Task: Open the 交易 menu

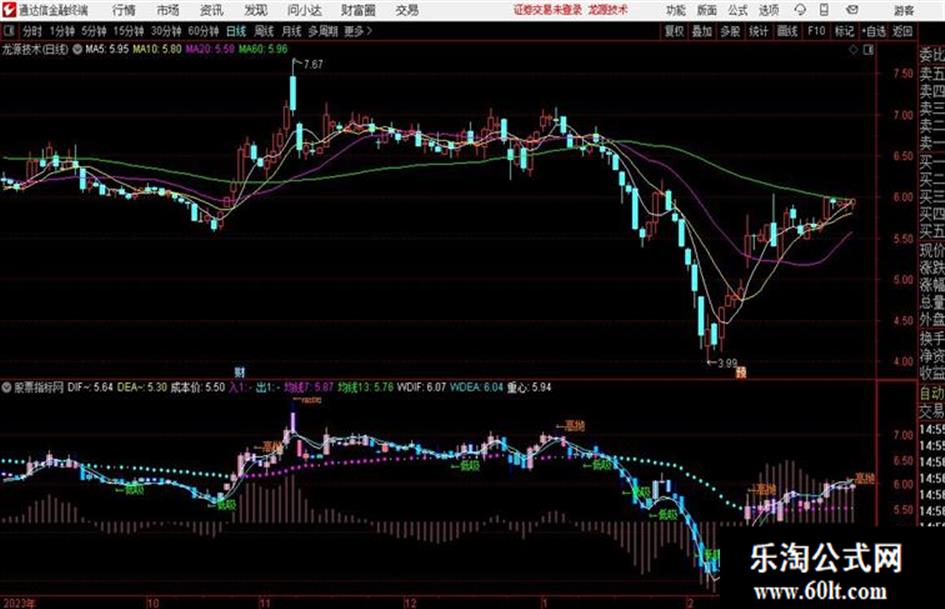Action: [x=407, y=10]
